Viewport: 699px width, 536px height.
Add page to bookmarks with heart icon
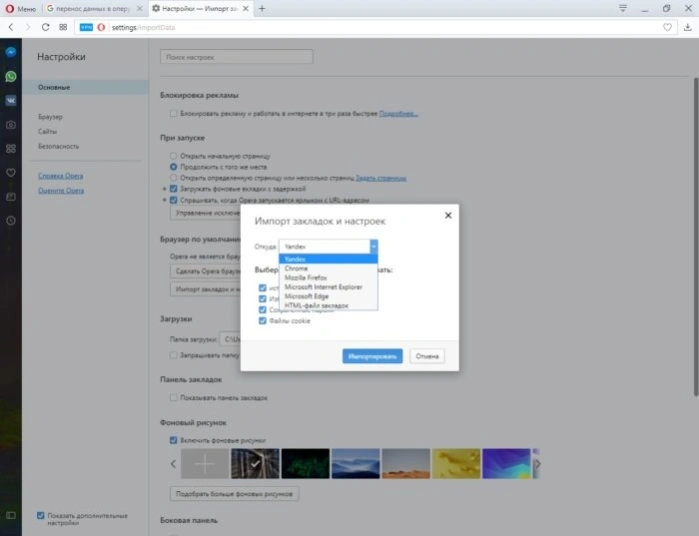click(667, 27)
